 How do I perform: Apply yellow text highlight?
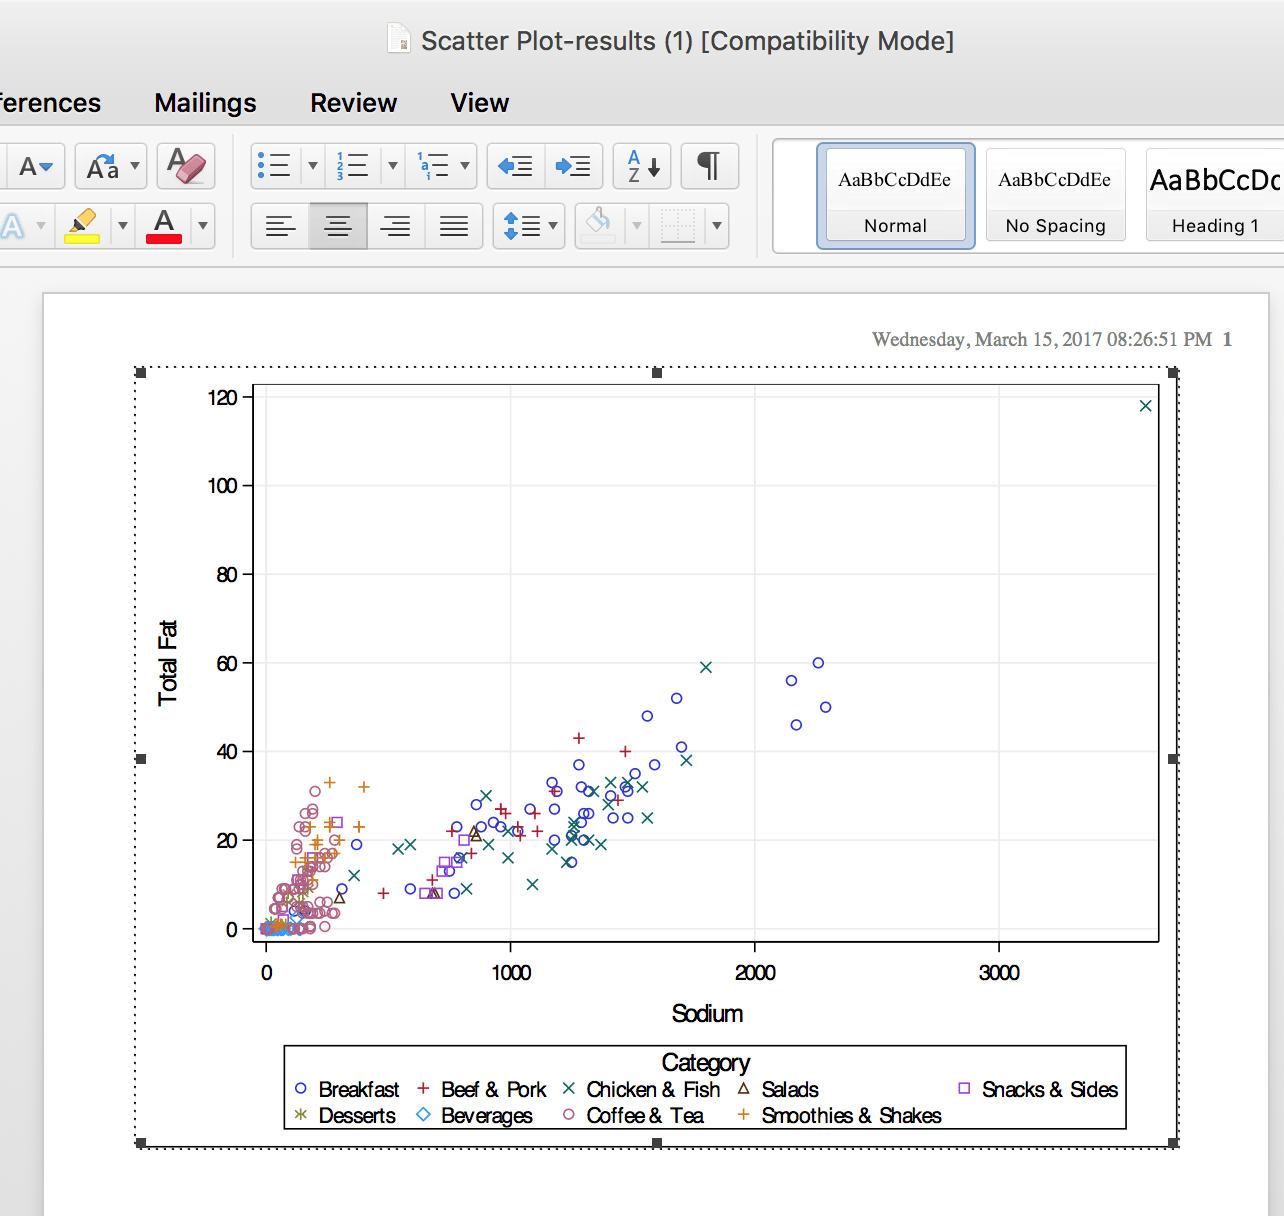point(83,226)
